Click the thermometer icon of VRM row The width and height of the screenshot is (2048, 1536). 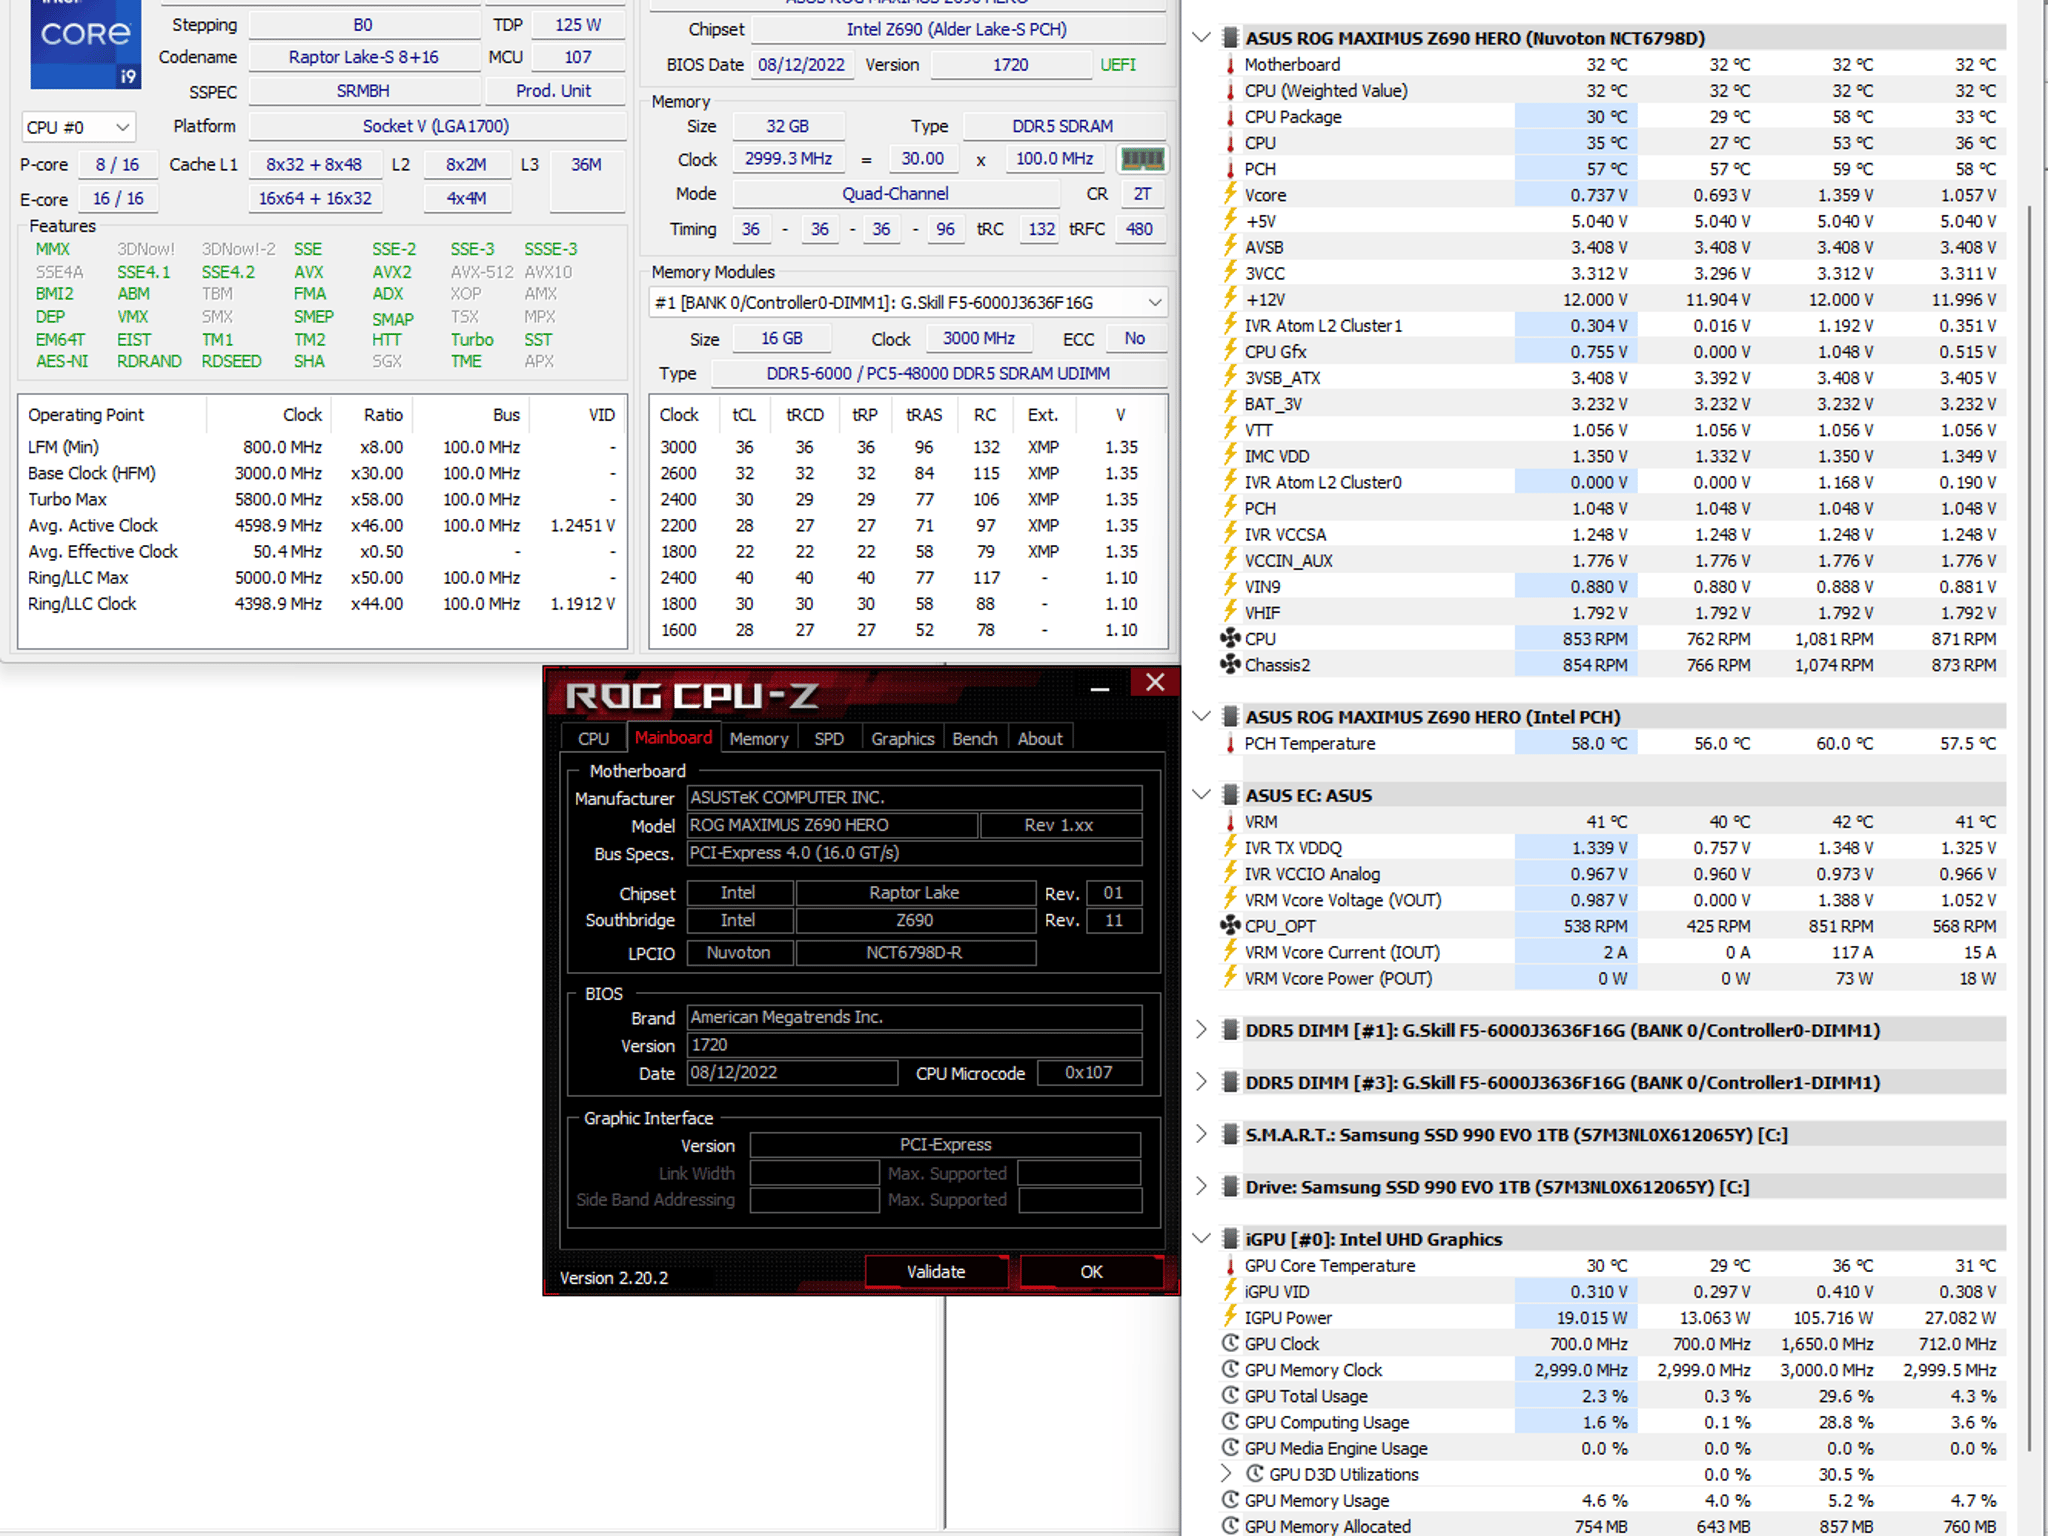1230,821
